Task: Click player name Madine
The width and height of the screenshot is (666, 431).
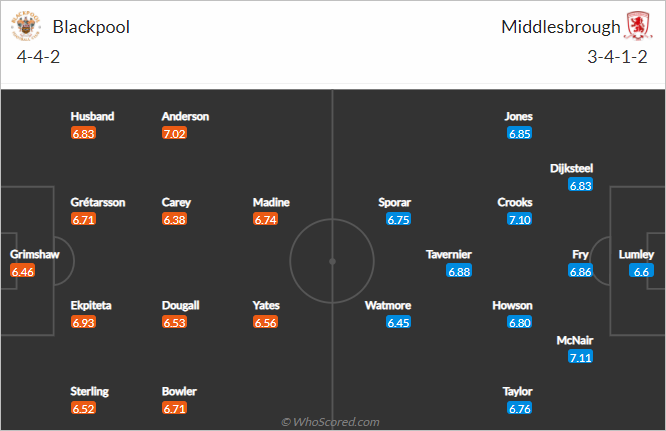Action: (x=271, y=202)
